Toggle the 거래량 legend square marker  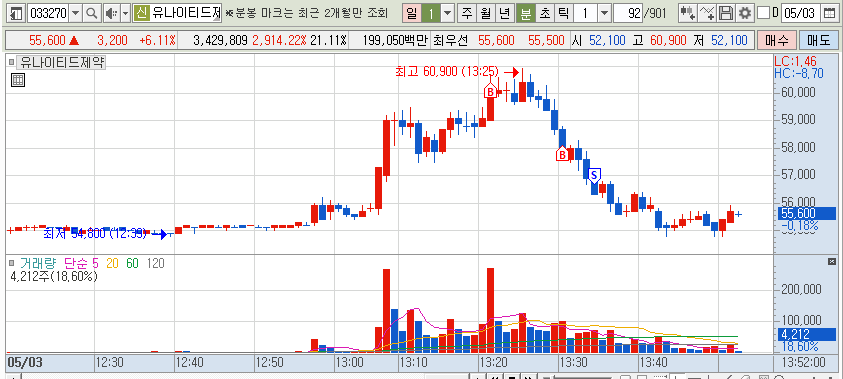[12, 263]
